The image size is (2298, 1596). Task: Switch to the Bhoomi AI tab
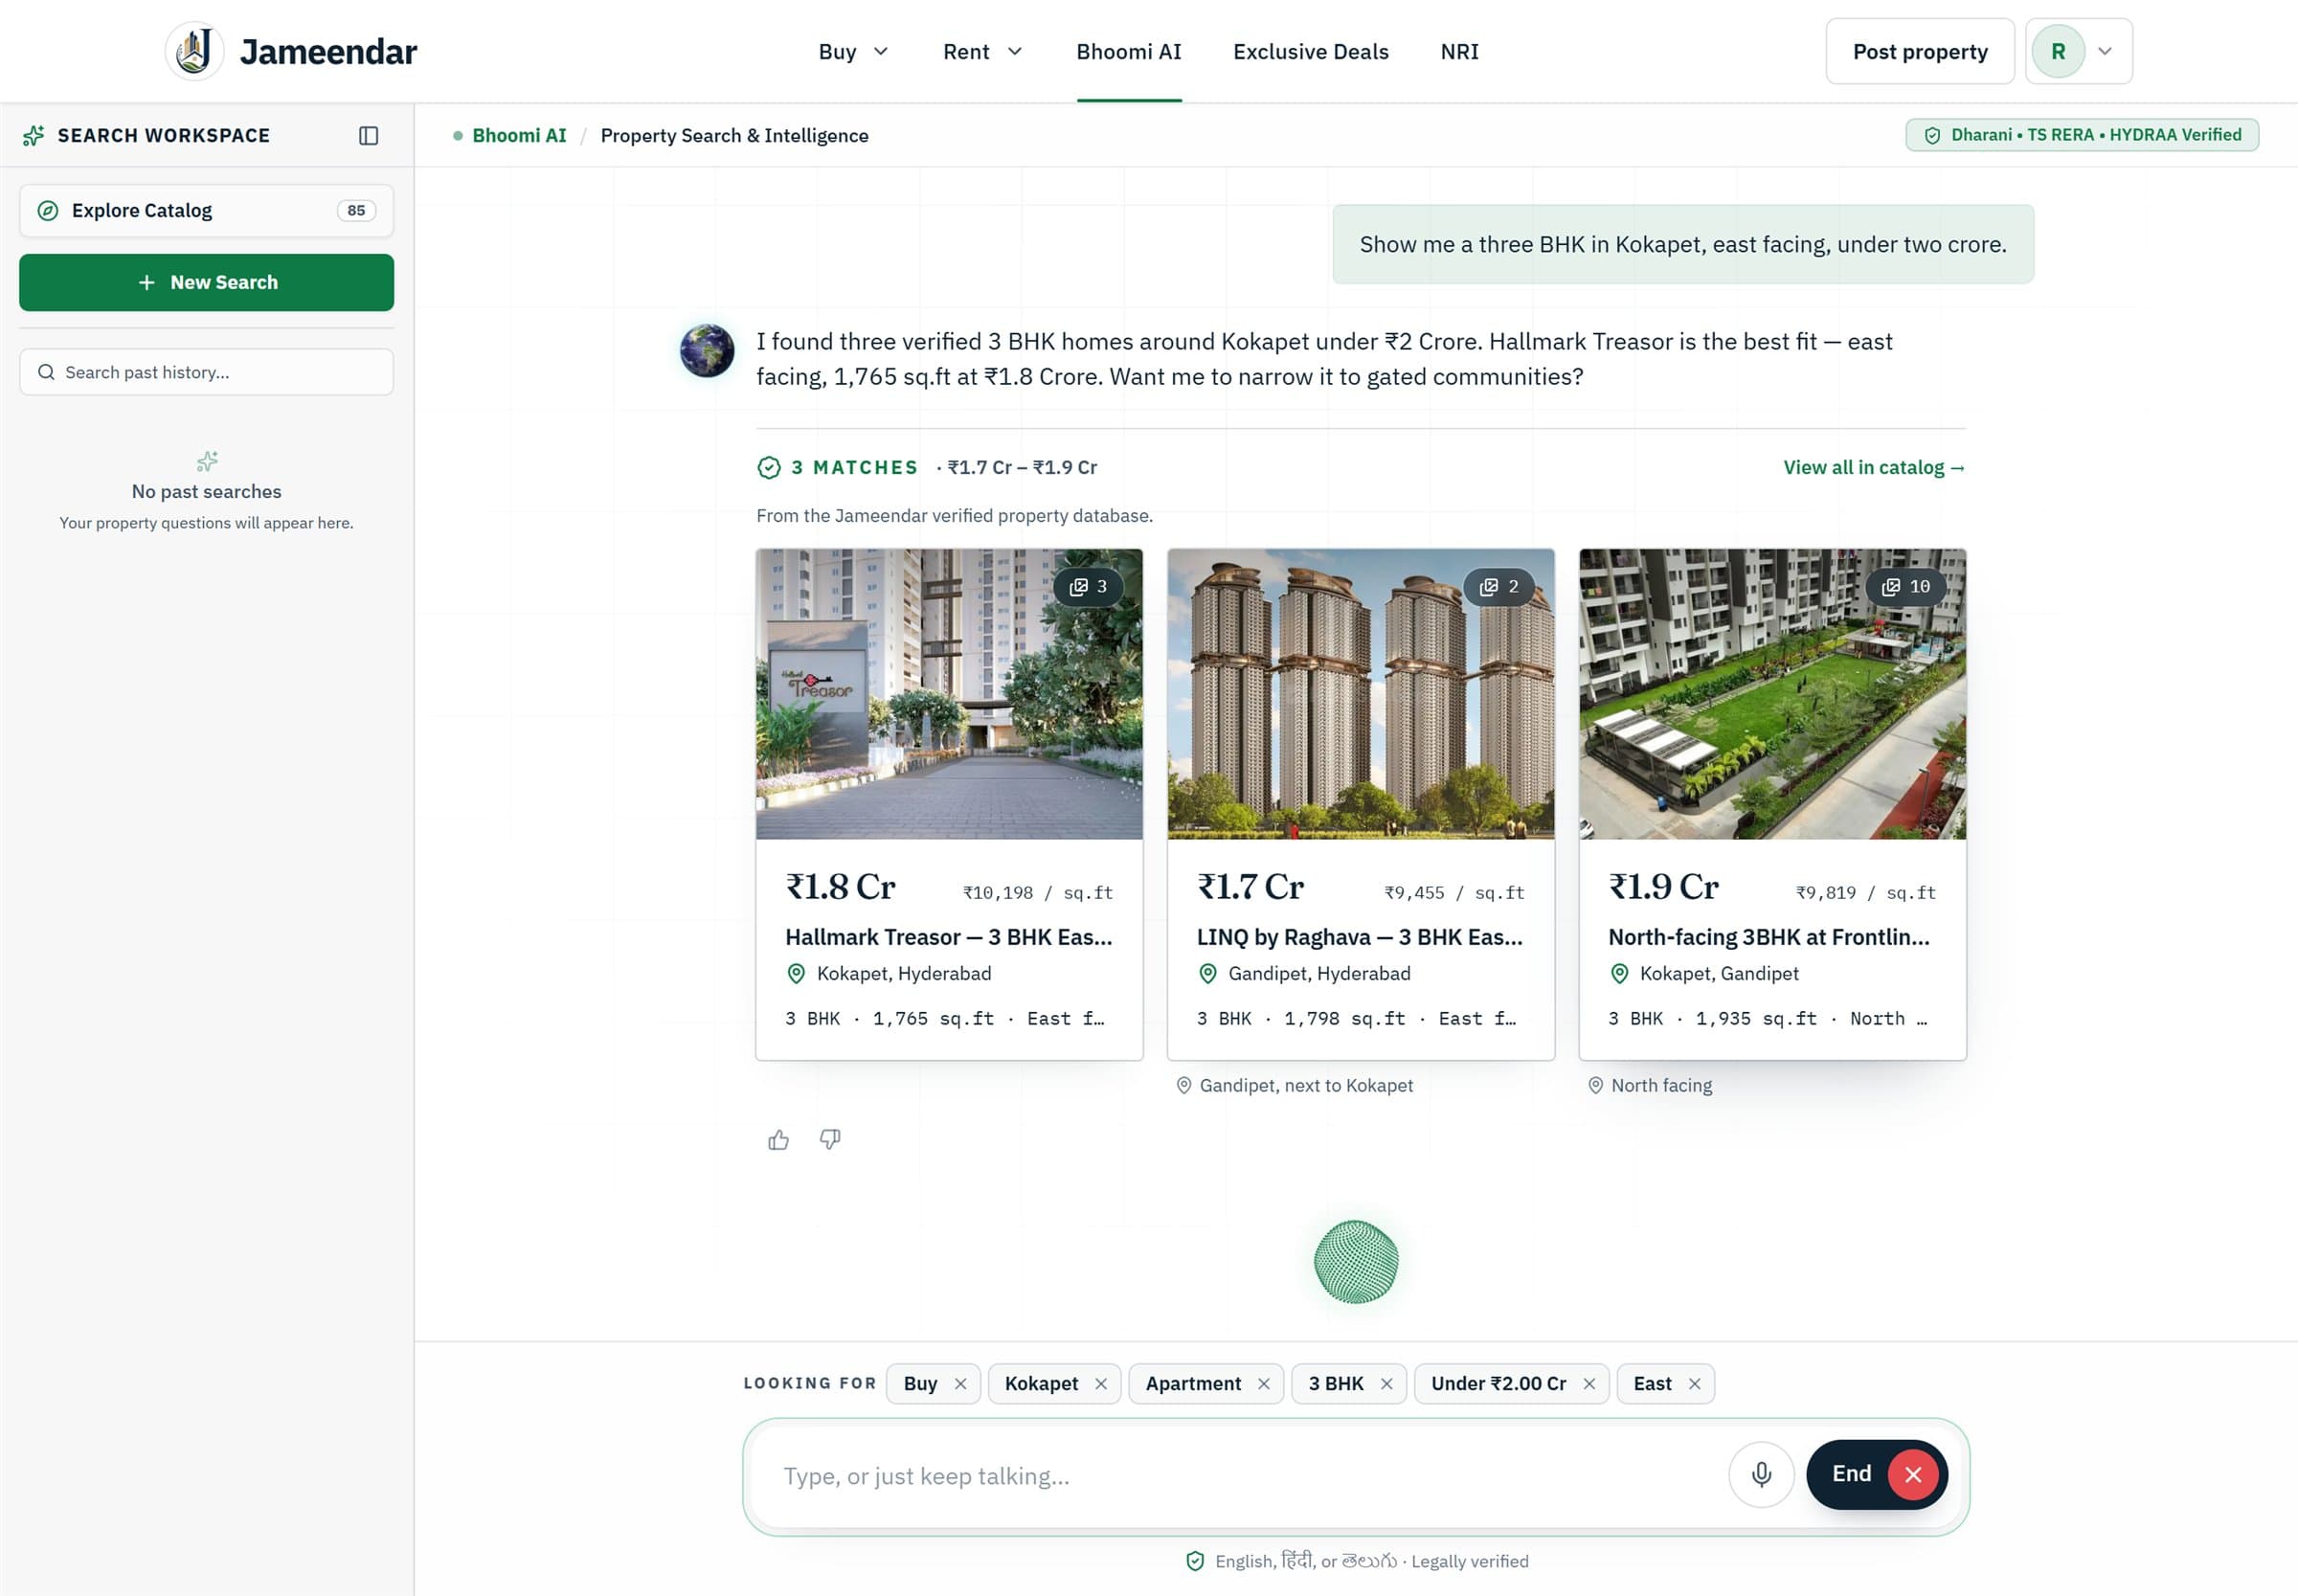tap(1129, 52)
